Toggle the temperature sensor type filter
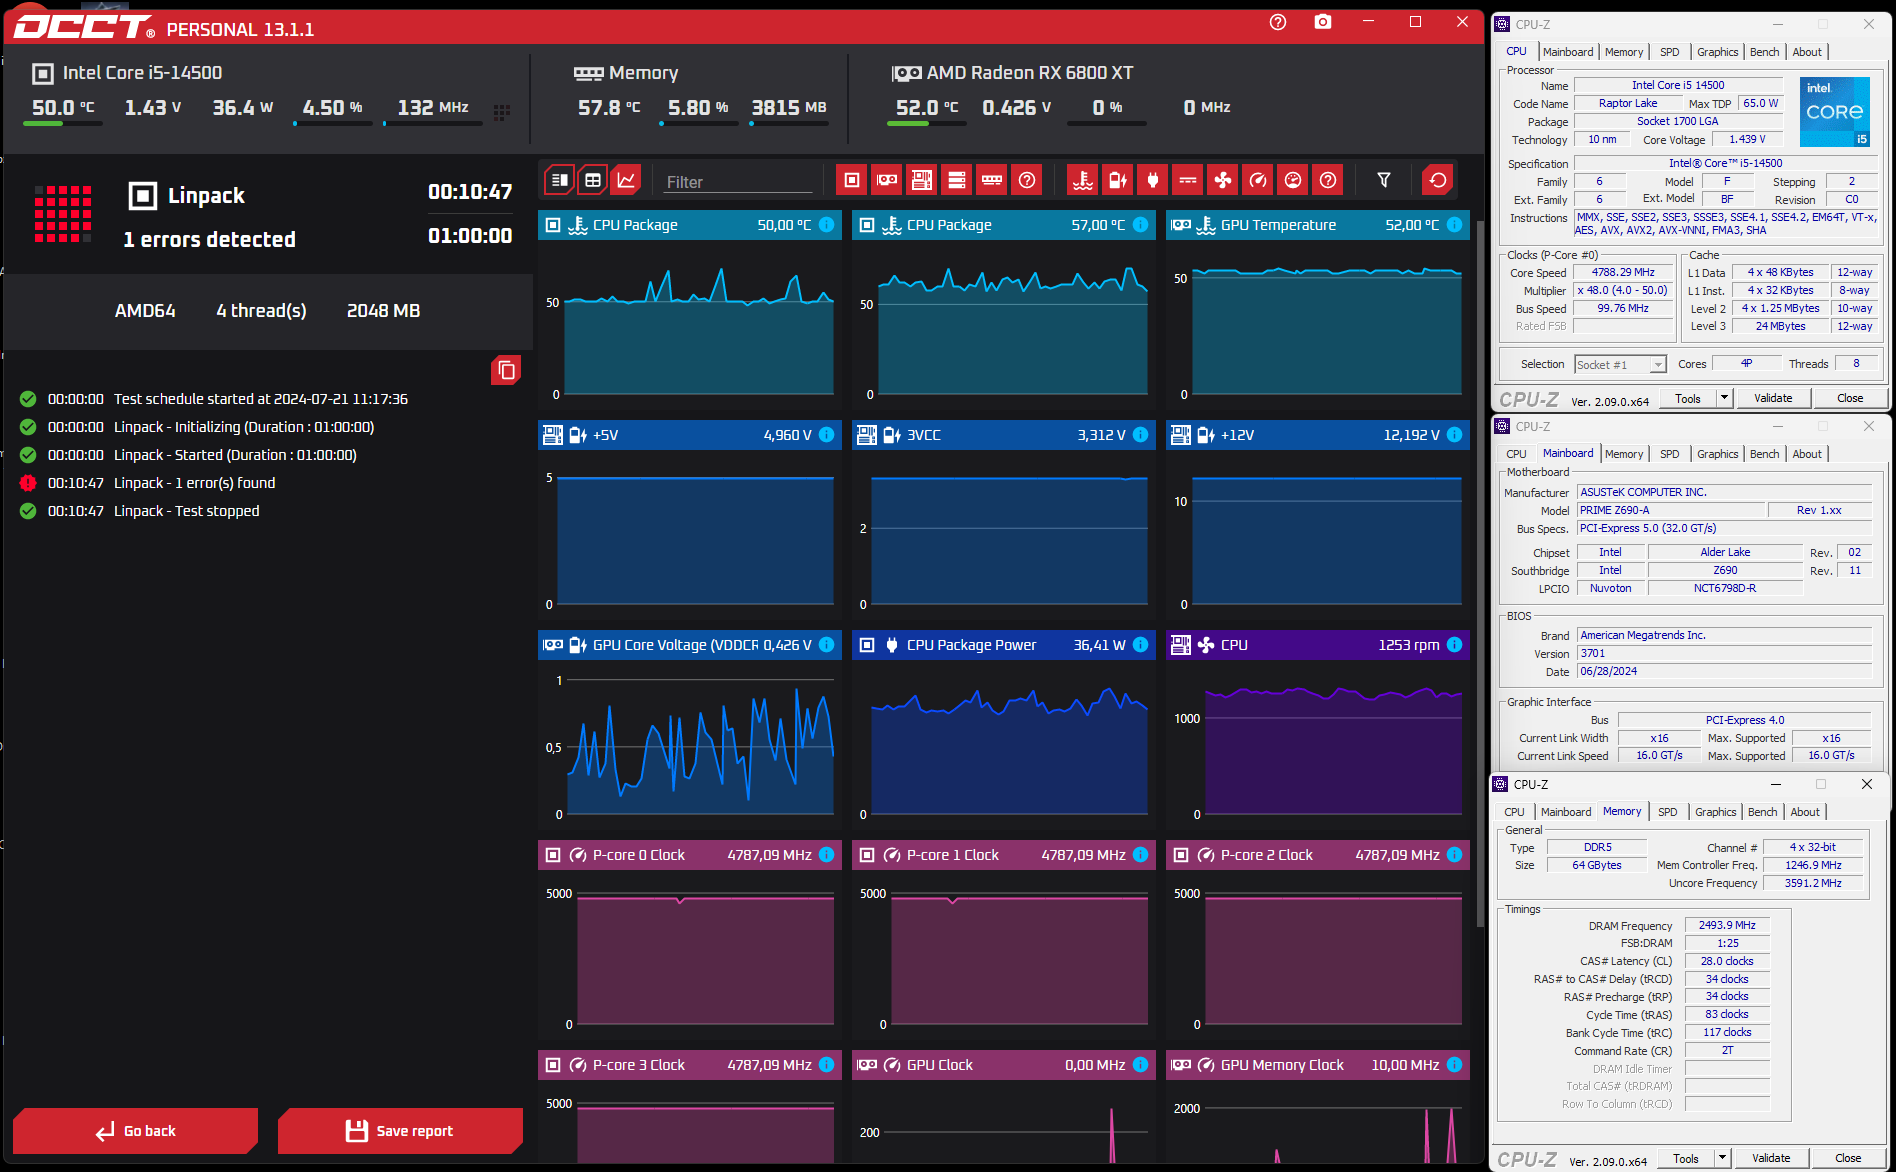This screenshot has width=1896, height=1172. pyautogui.click(x=1083, y=180)
